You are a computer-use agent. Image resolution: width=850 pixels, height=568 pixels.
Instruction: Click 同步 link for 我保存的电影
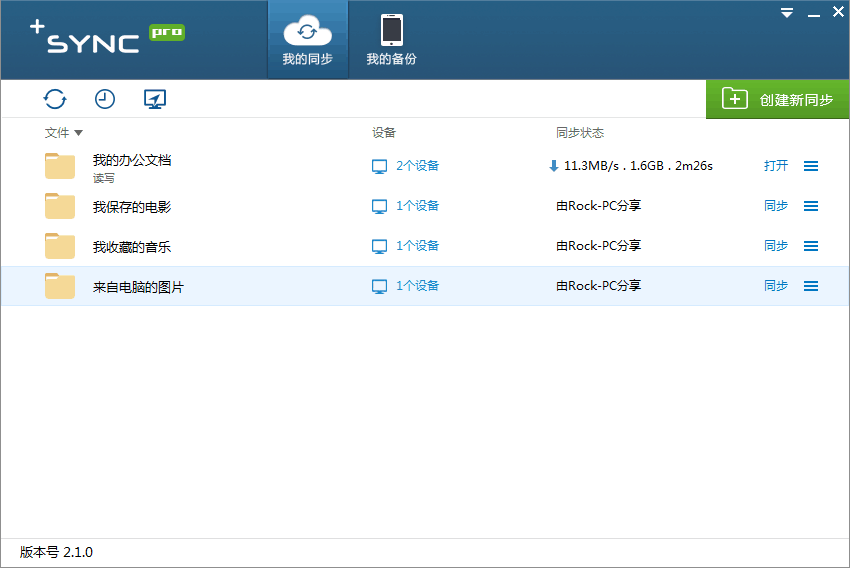[776, 206]
